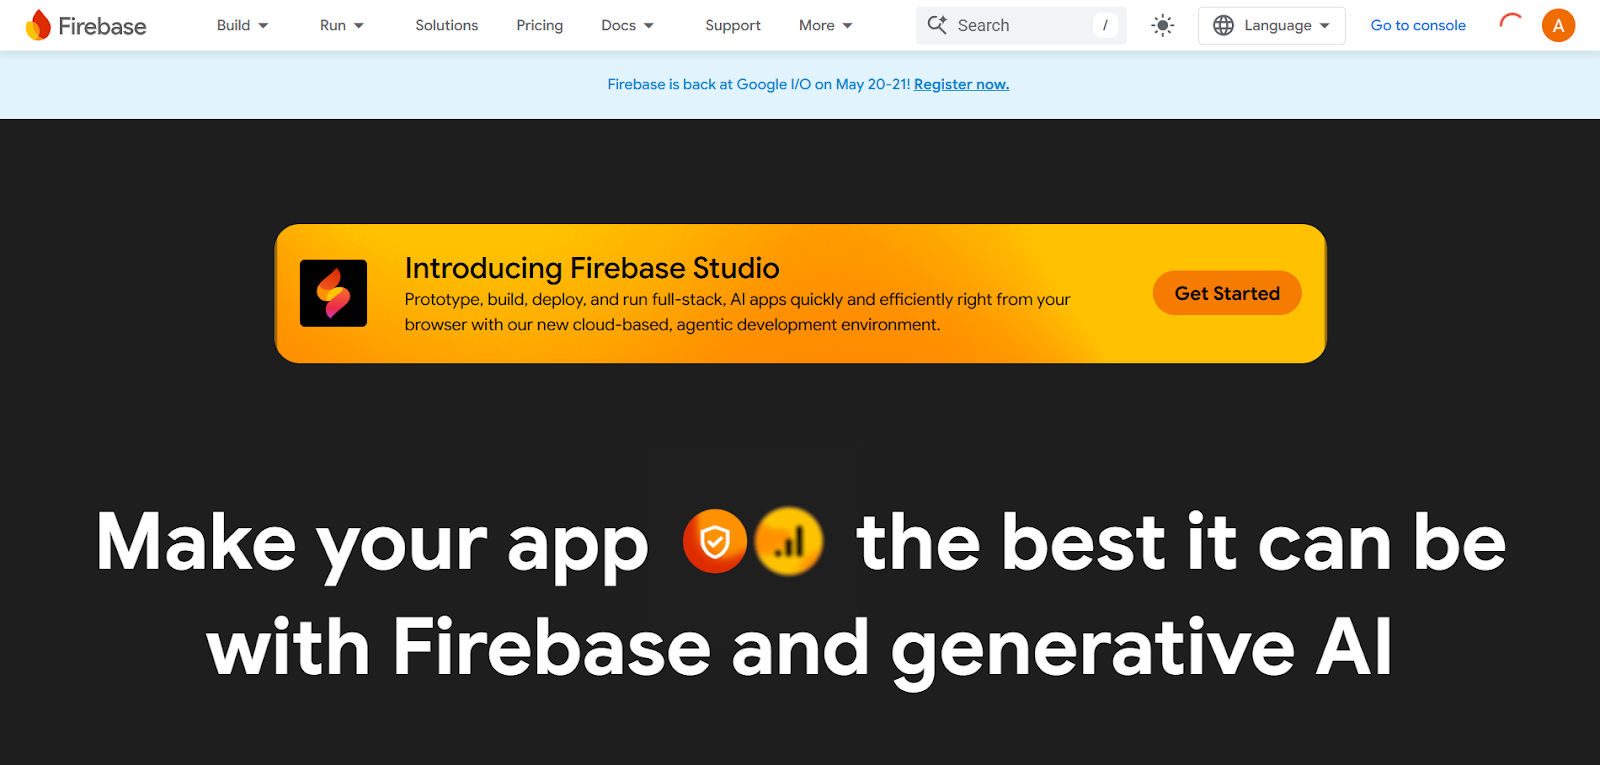Screen dimensions: 1600x765
Task: Open the account avatar A
Action: pyautogui.click(x=1558, y=25)
